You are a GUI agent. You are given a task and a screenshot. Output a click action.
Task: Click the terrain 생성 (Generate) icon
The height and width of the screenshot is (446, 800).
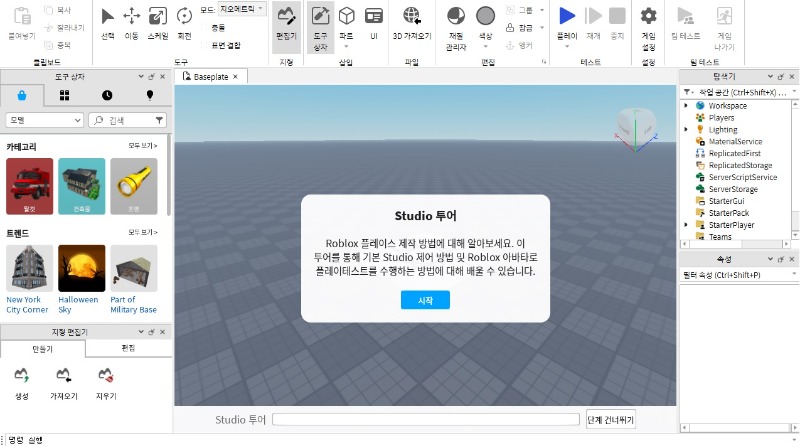coord(21,376)
